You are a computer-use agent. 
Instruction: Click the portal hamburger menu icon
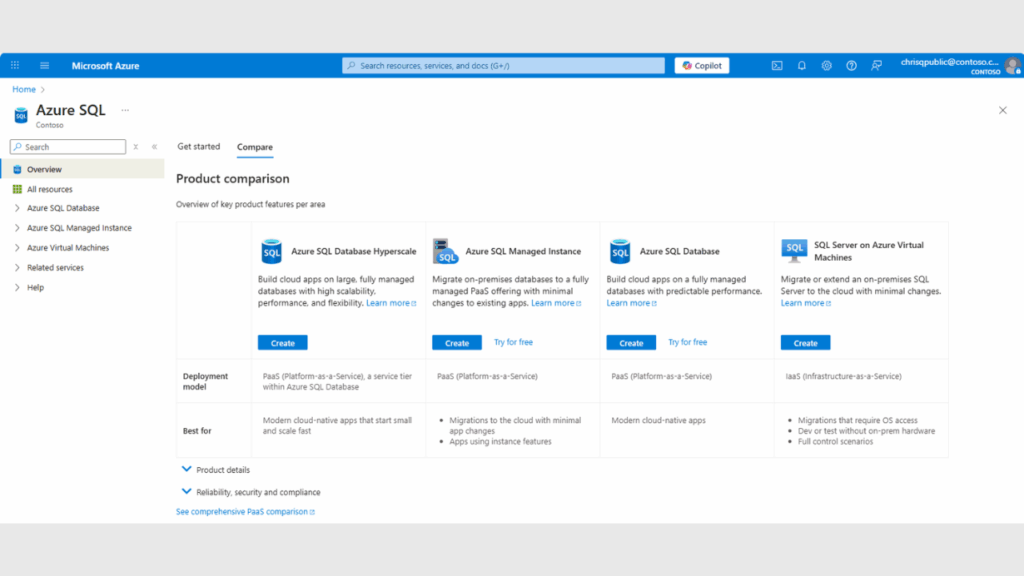pos(44,65)
